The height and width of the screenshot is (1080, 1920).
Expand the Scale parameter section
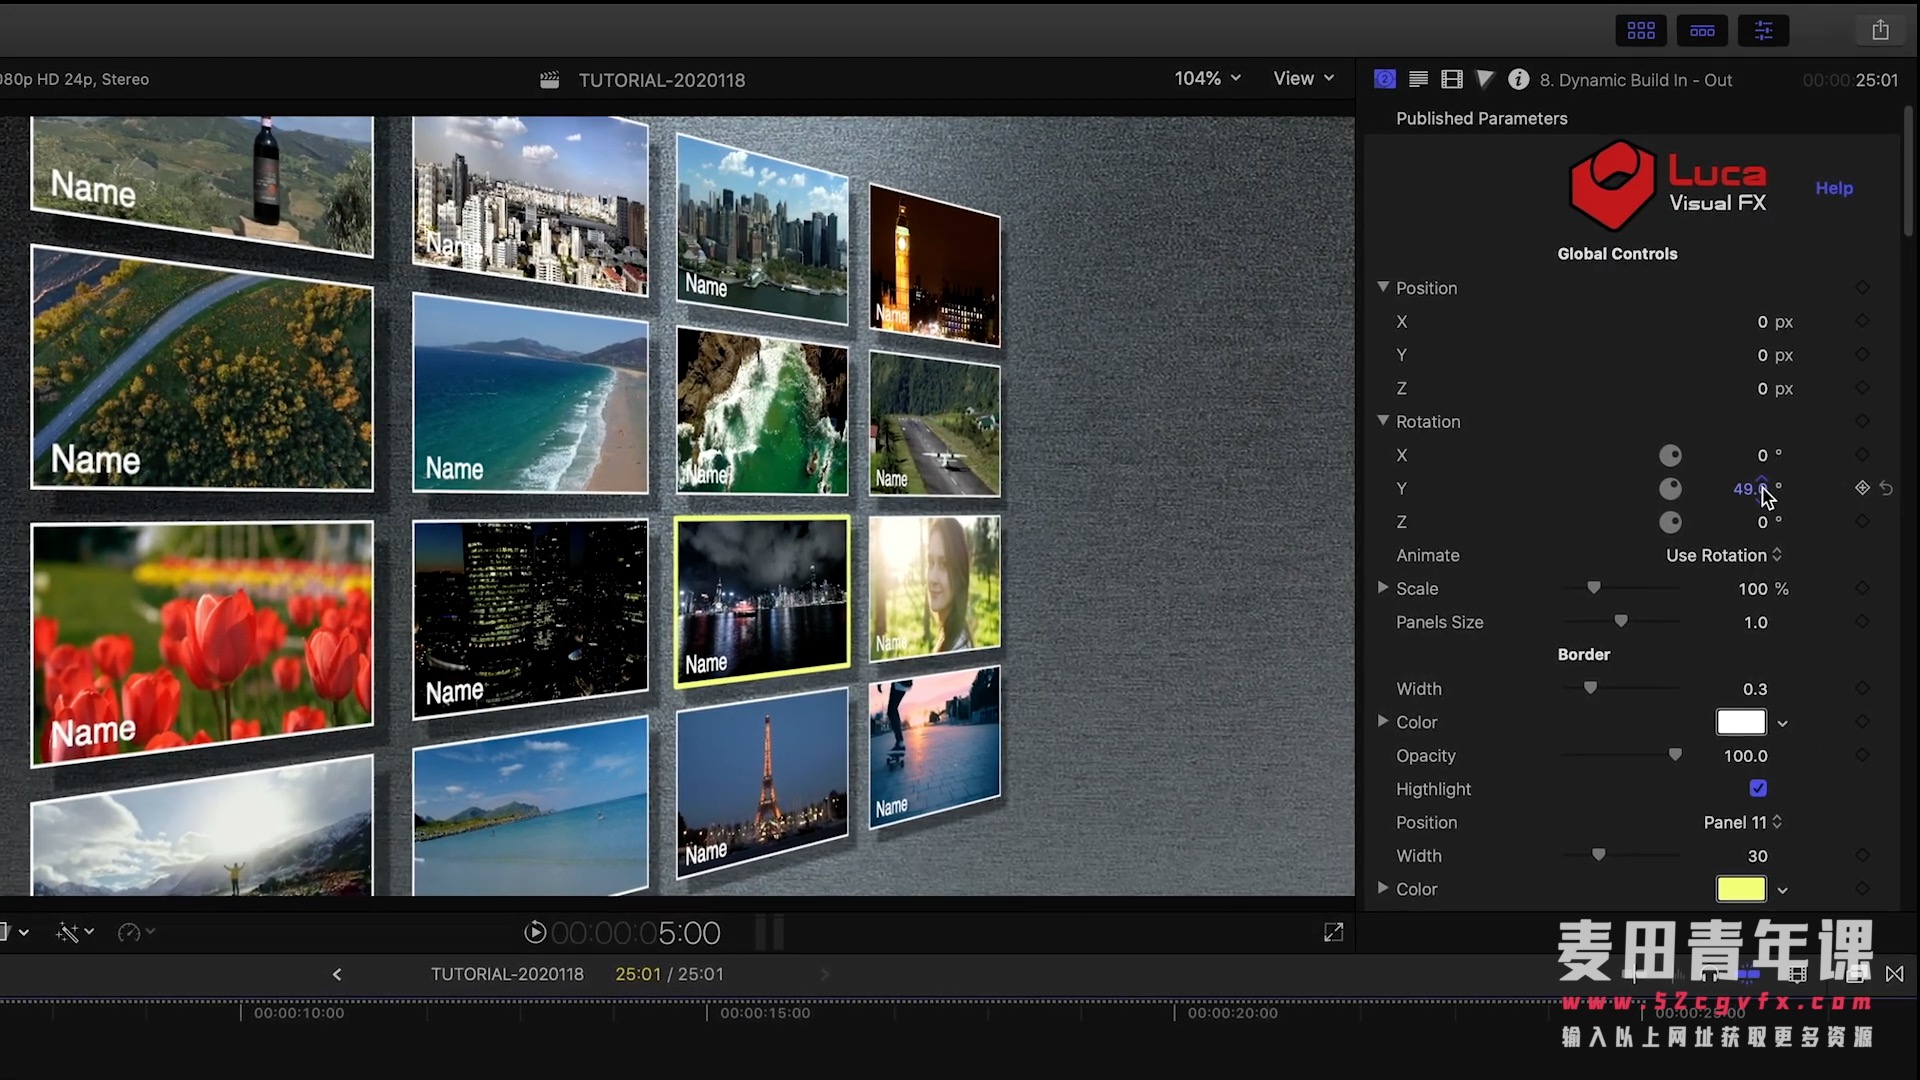point(1383,588)
